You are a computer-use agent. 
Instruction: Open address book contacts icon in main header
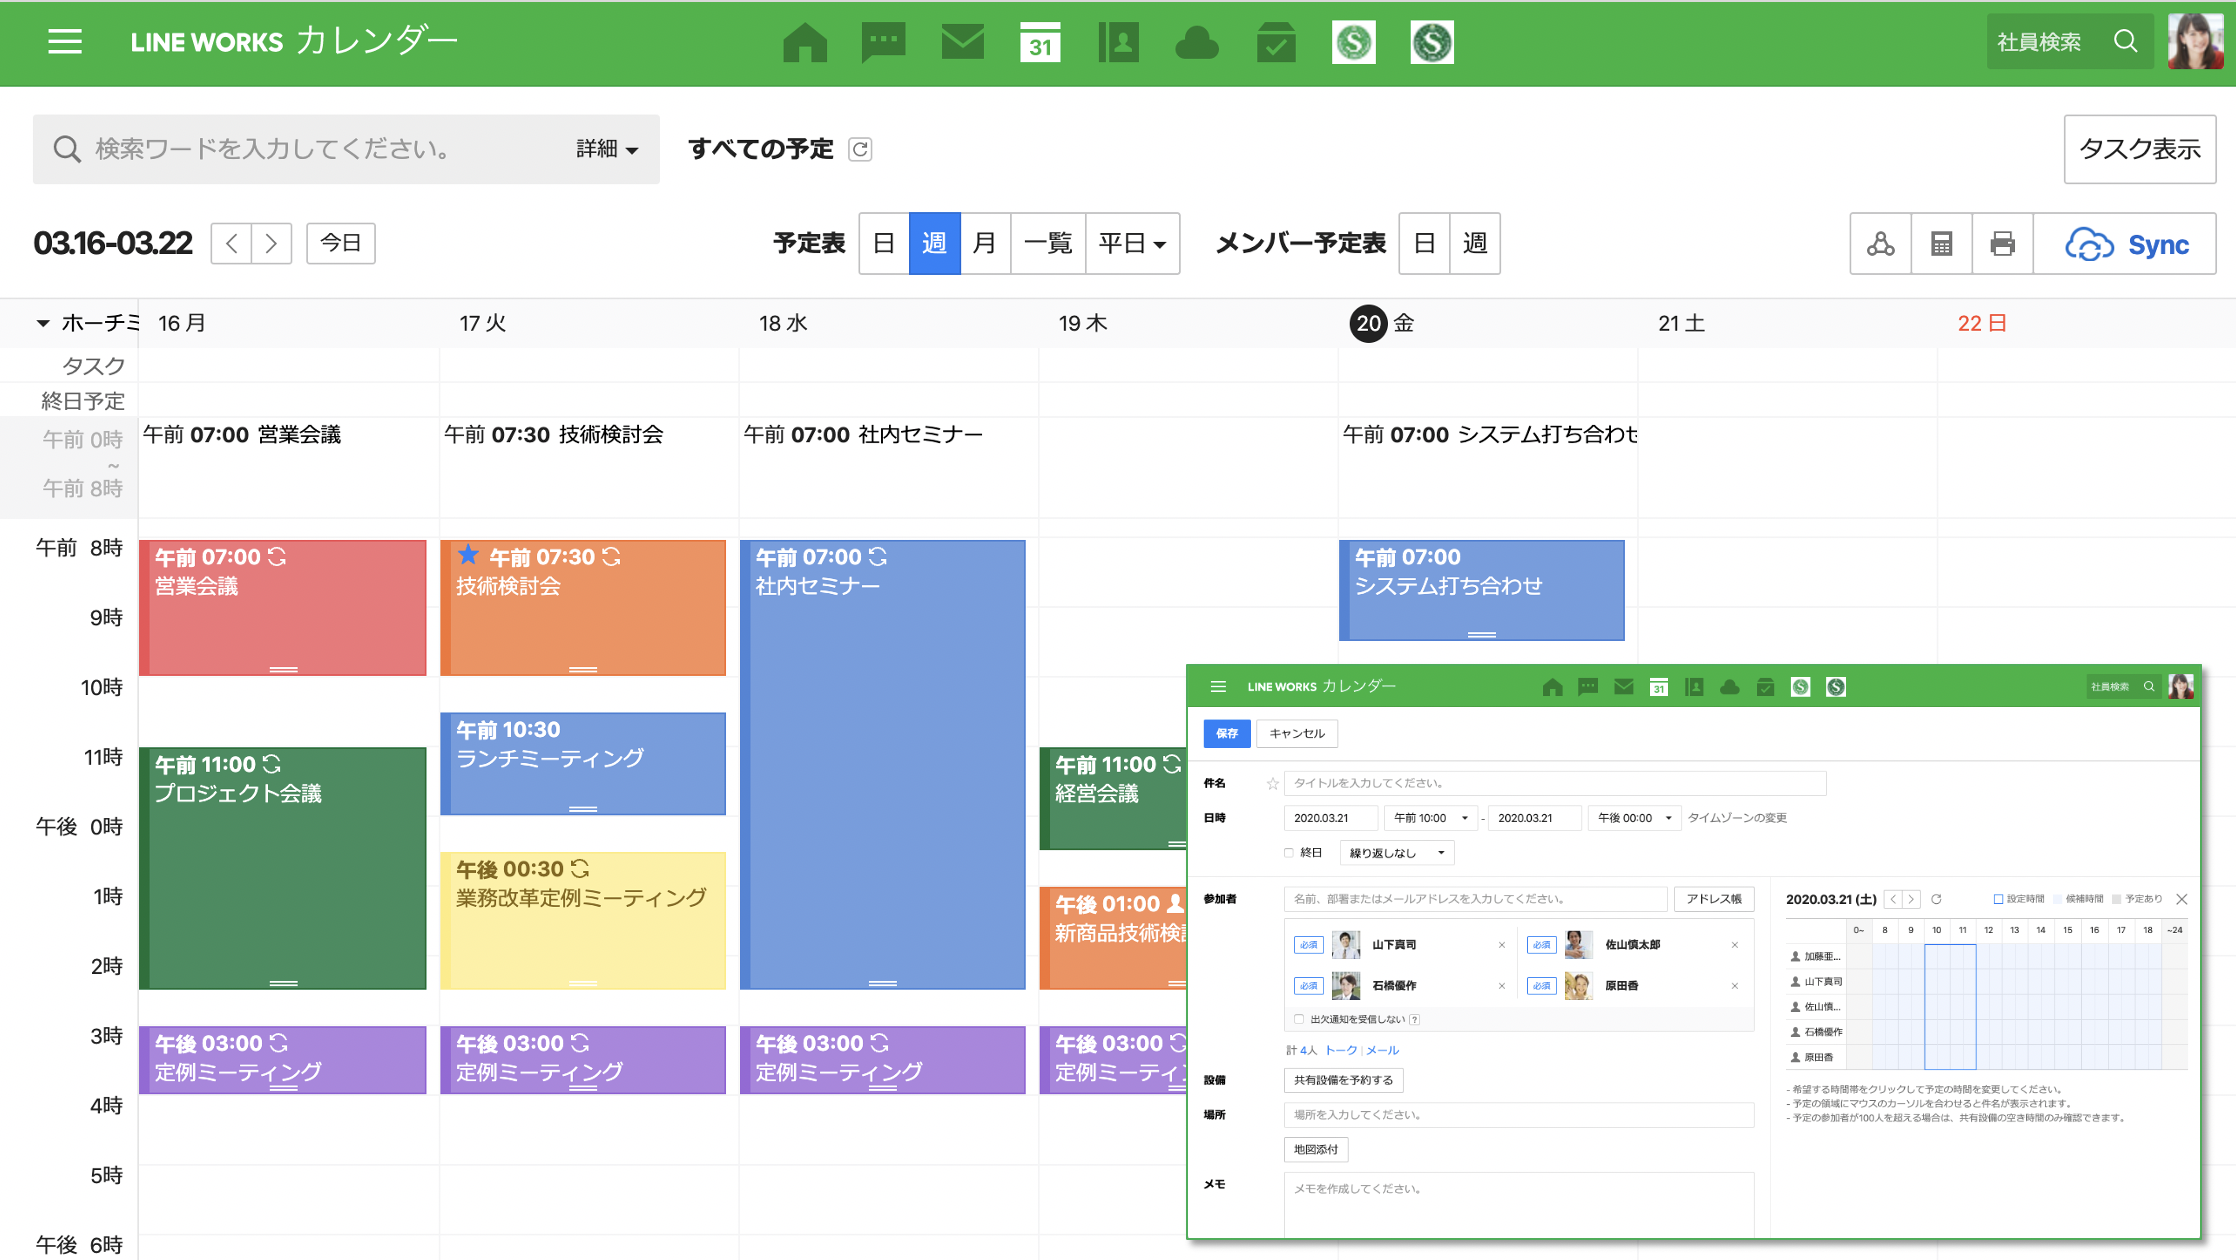pos(1119,43)
